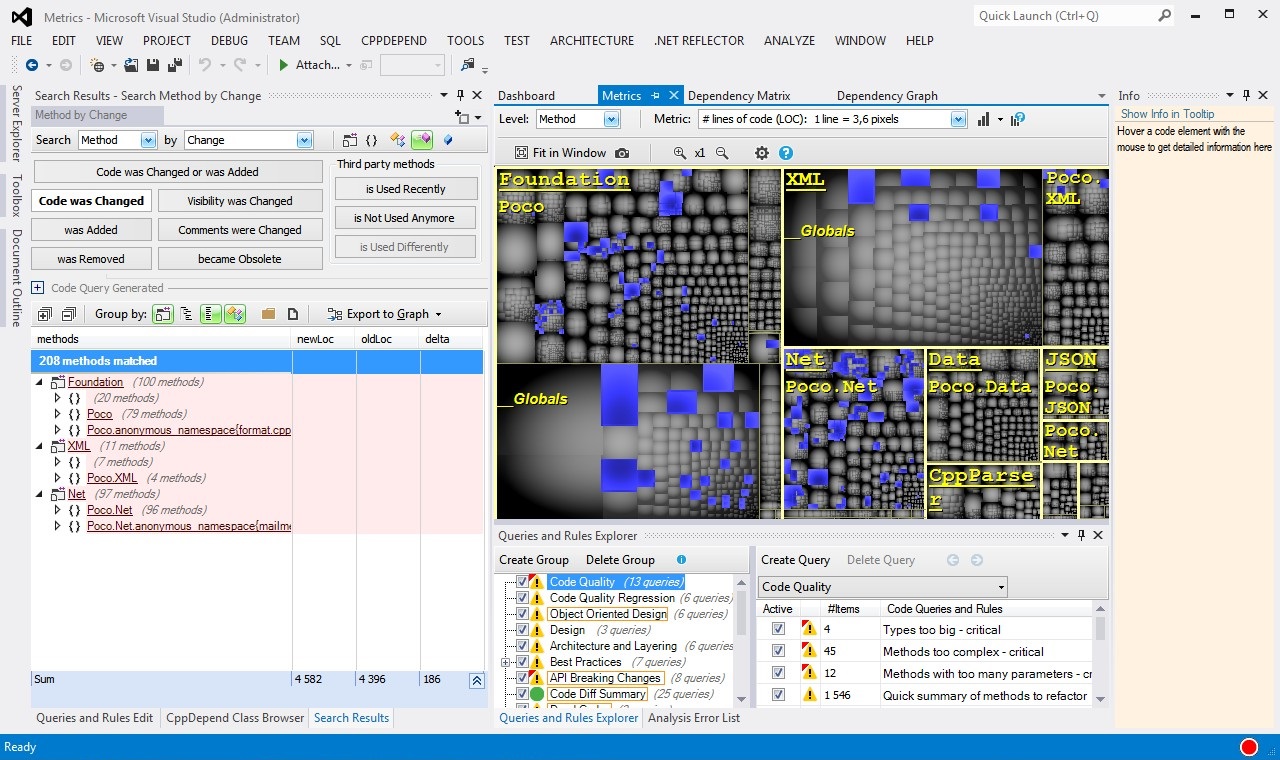Uncheck the Best Practices group checkbox
The width and height of the screenshot is (1280, 760).
click(x=522, y=662)
